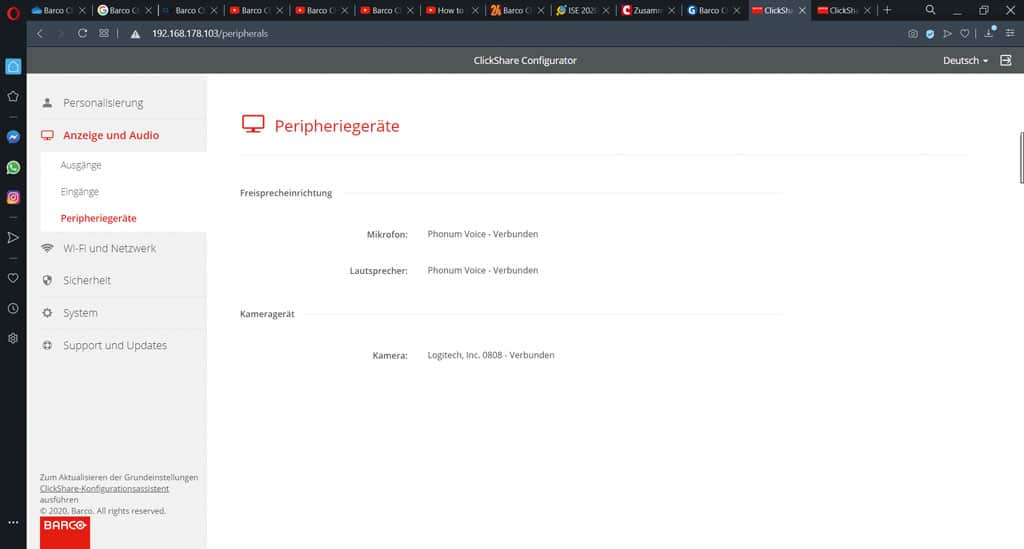1024x549 pixels.
Task: Open ClickShare-Konfigurationsassistent link
Action: 104,488
